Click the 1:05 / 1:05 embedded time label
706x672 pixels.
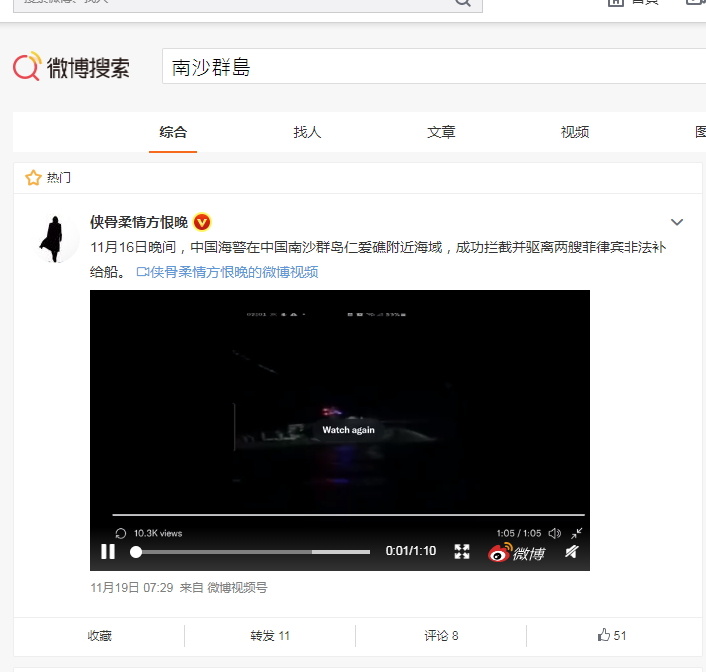[x=519, y=533]
